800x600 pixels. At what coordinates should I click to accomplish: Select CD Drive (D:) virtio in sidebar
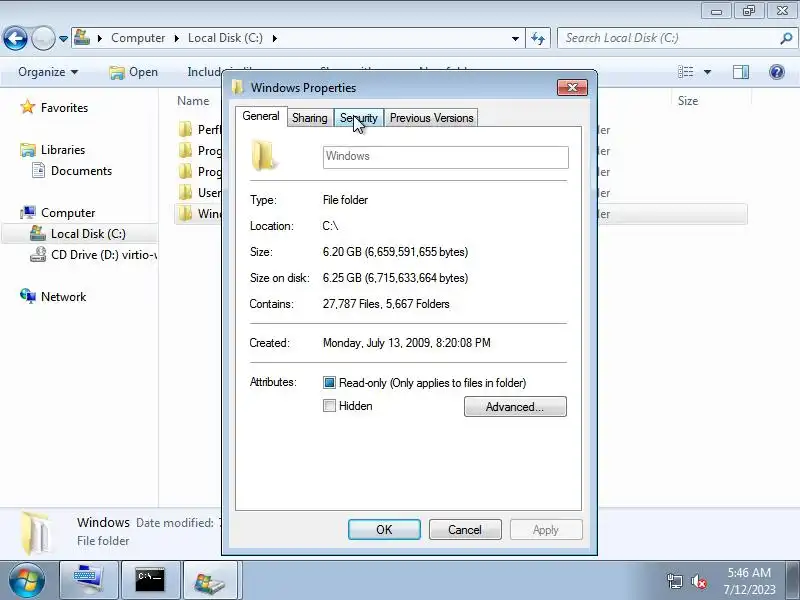click(104, 255)
